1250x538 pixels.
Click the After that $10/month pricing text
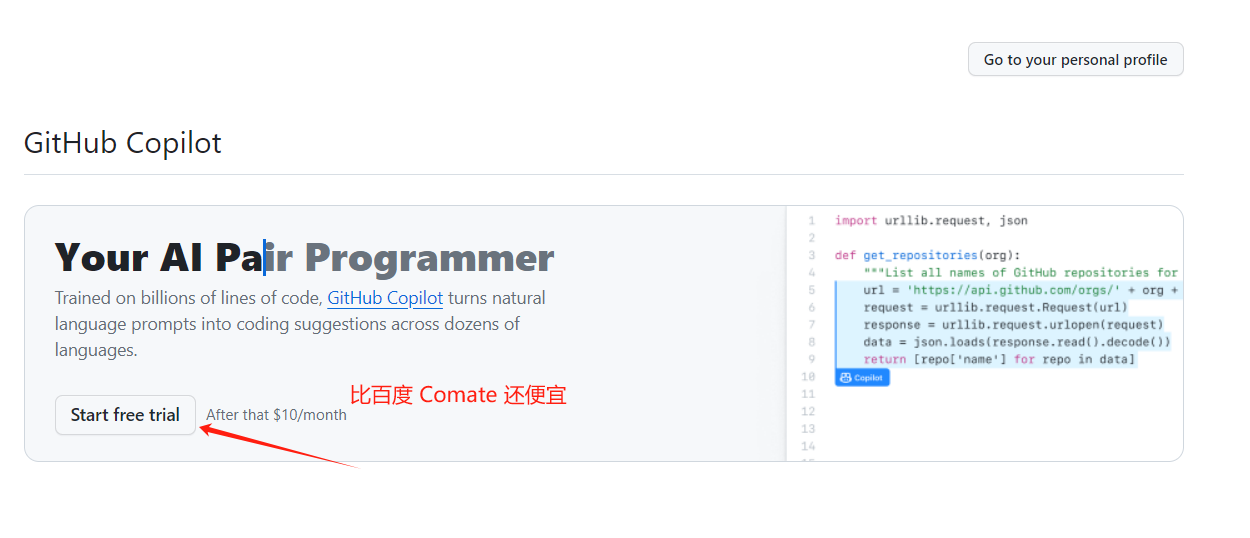coord(276,415)
